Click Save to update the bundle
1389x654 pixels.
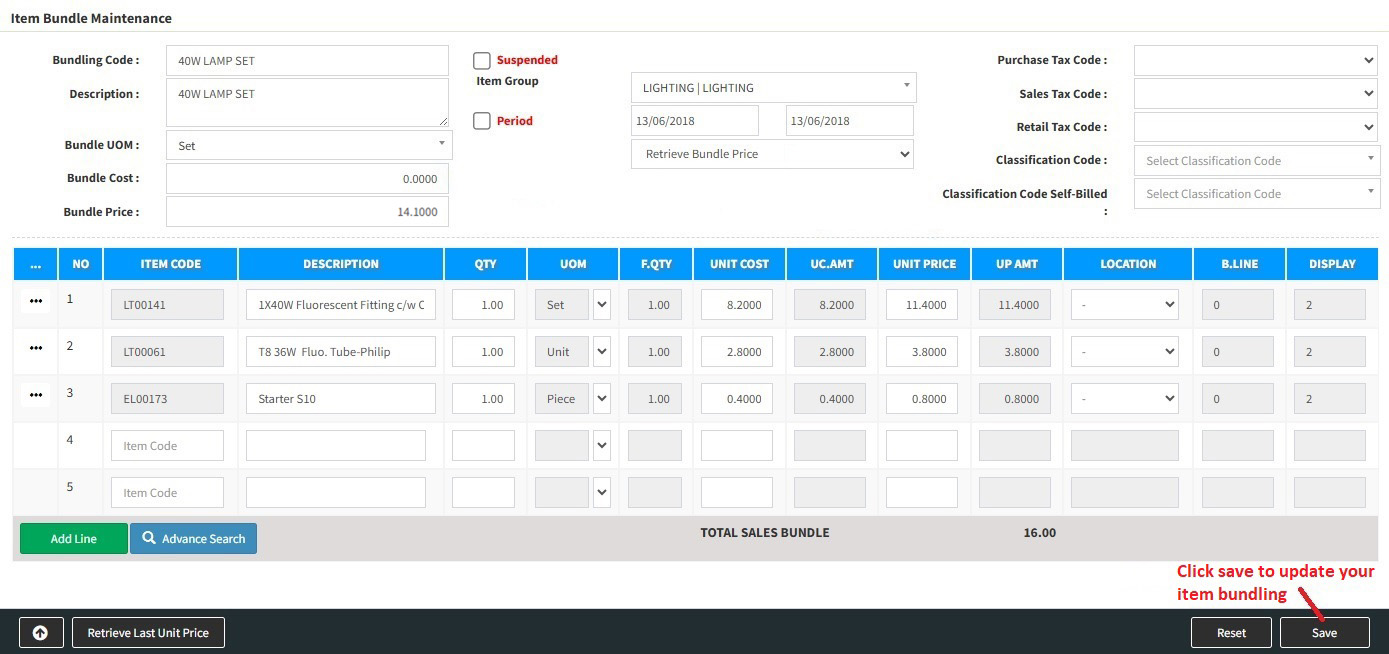pos(1324,633)
